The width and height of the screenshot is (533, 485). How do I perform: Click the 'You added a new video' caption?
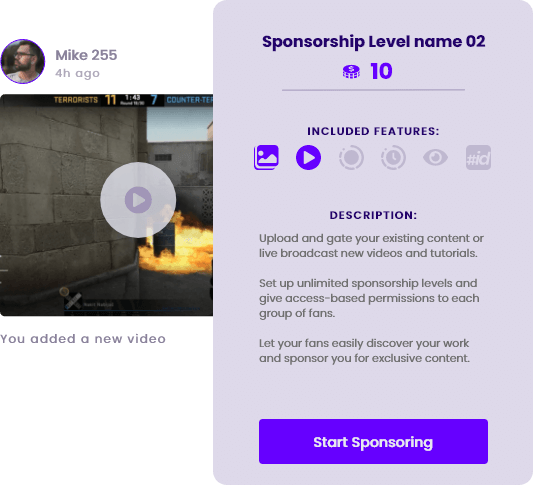(83, 339)
